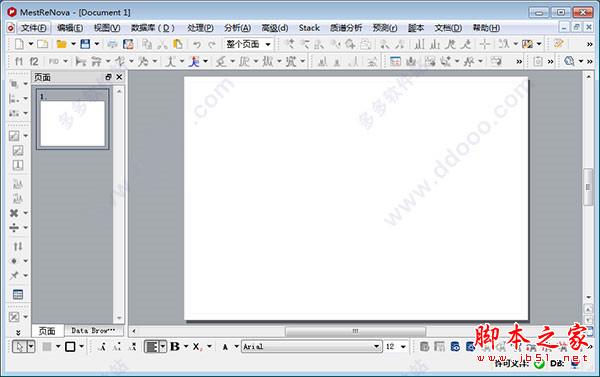Click the paste clipboard icon
The image size is (600, 377).
tap(178, 44)
